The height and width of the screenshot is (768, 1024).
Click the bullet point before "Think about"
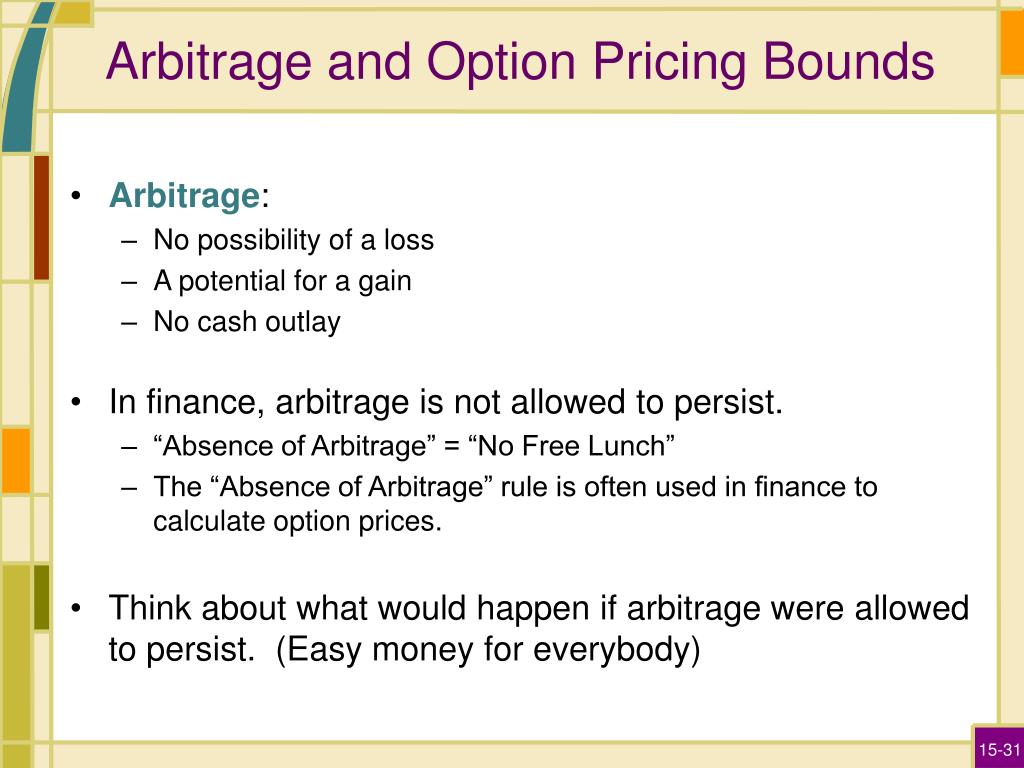[76, 609]
